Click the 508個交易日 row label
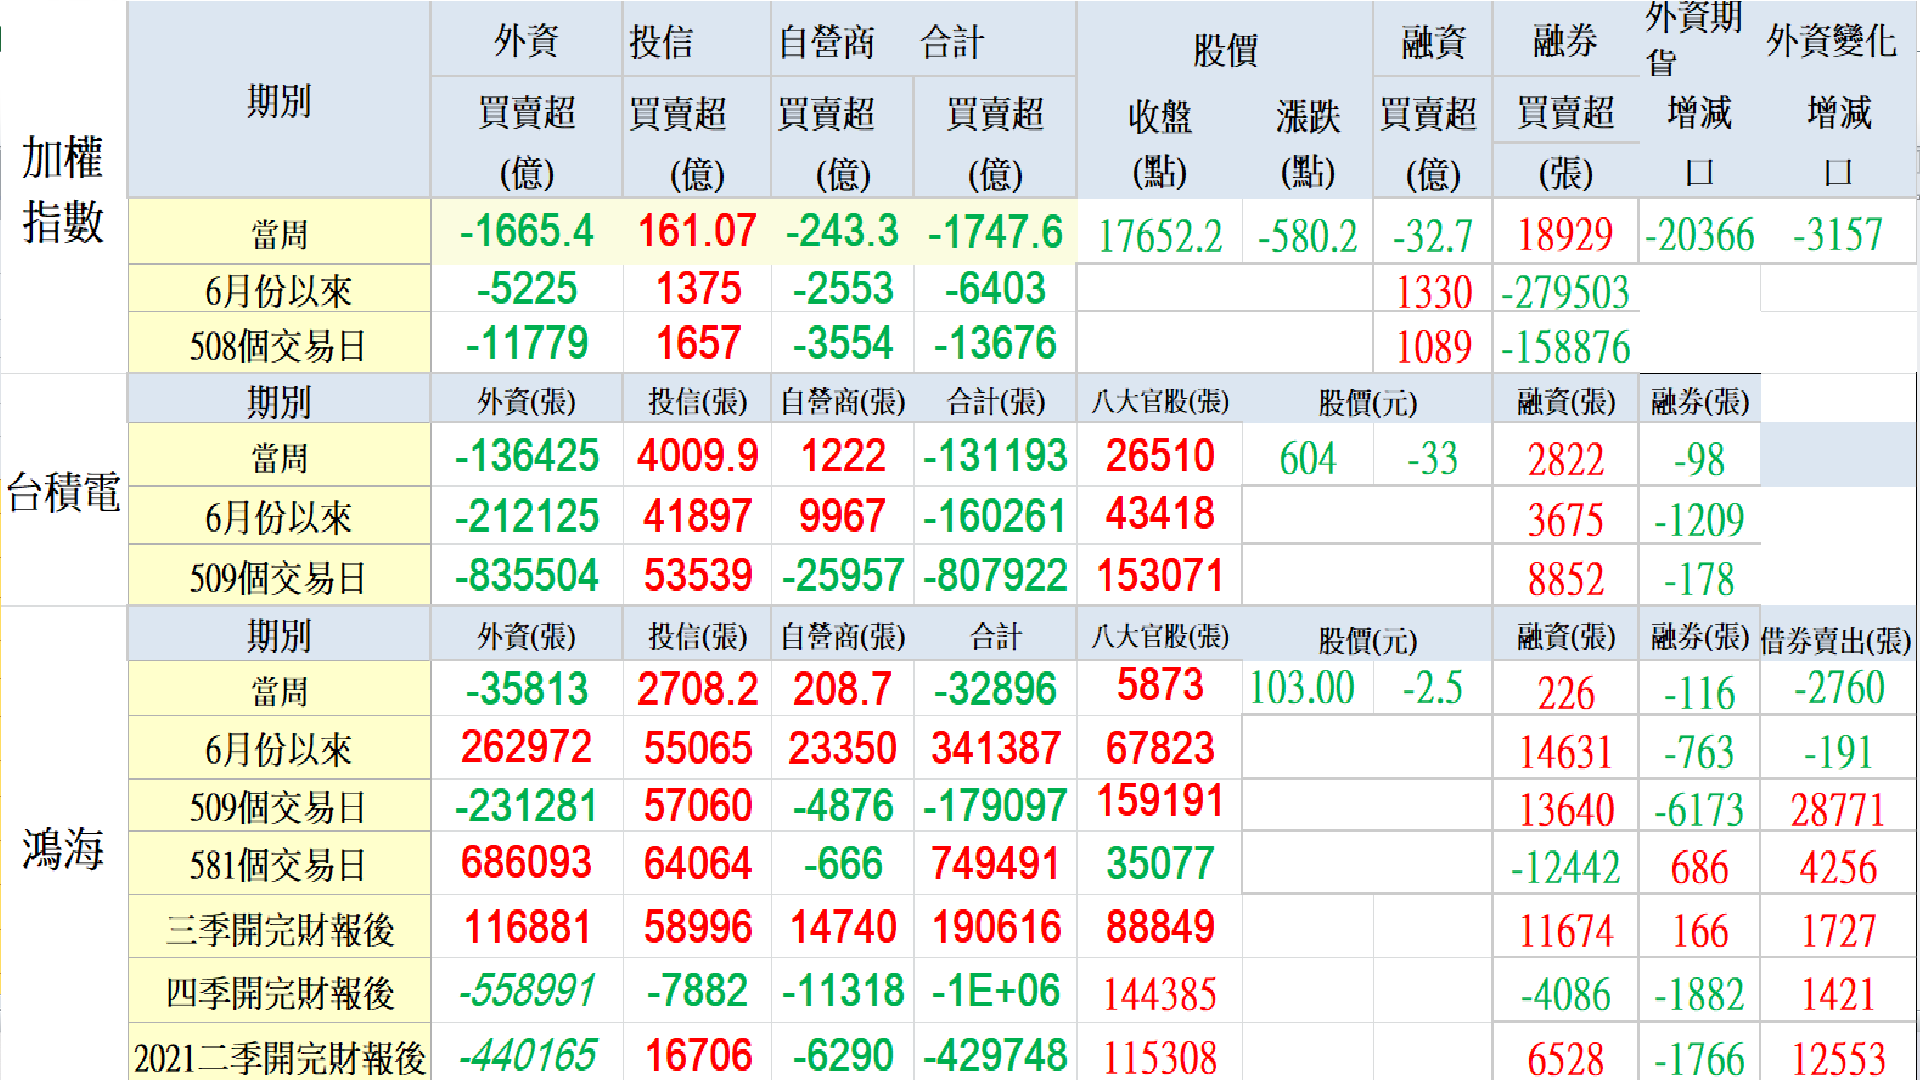This screenshot has width=1920, height=1080. click(x=278, y=346)
